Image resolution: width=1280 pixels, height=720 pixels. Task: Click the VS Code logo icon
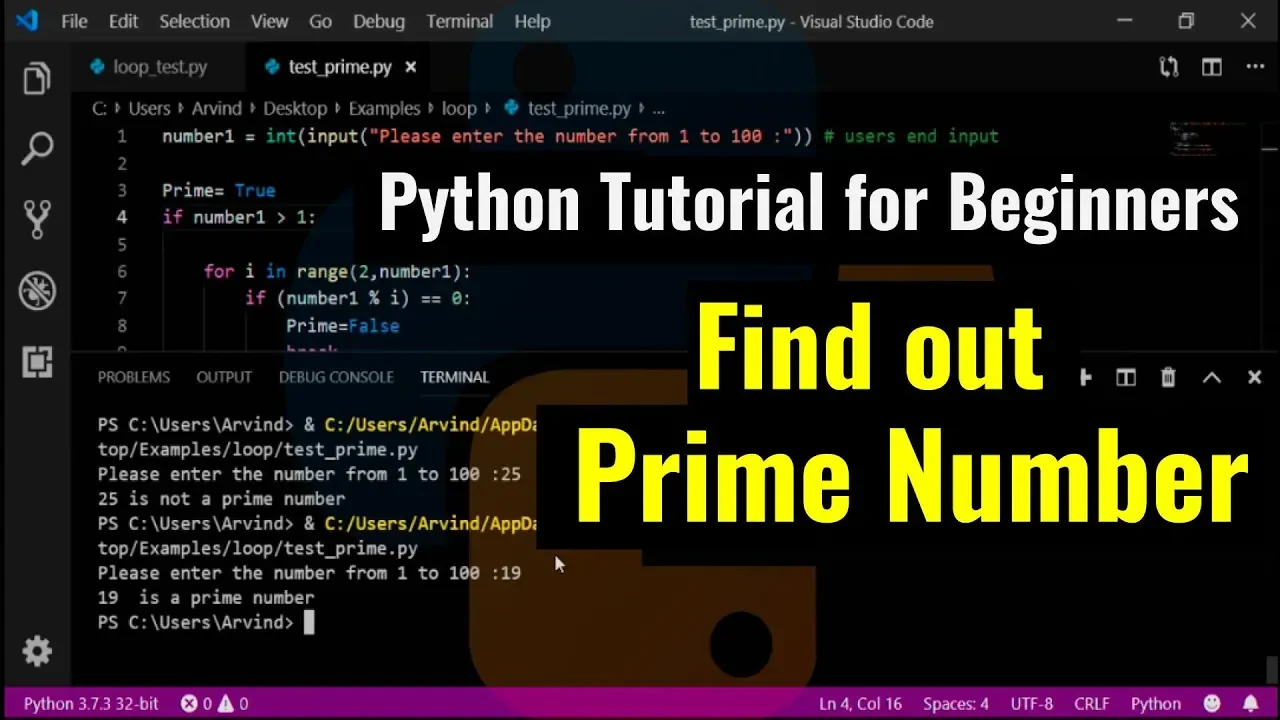27,20
